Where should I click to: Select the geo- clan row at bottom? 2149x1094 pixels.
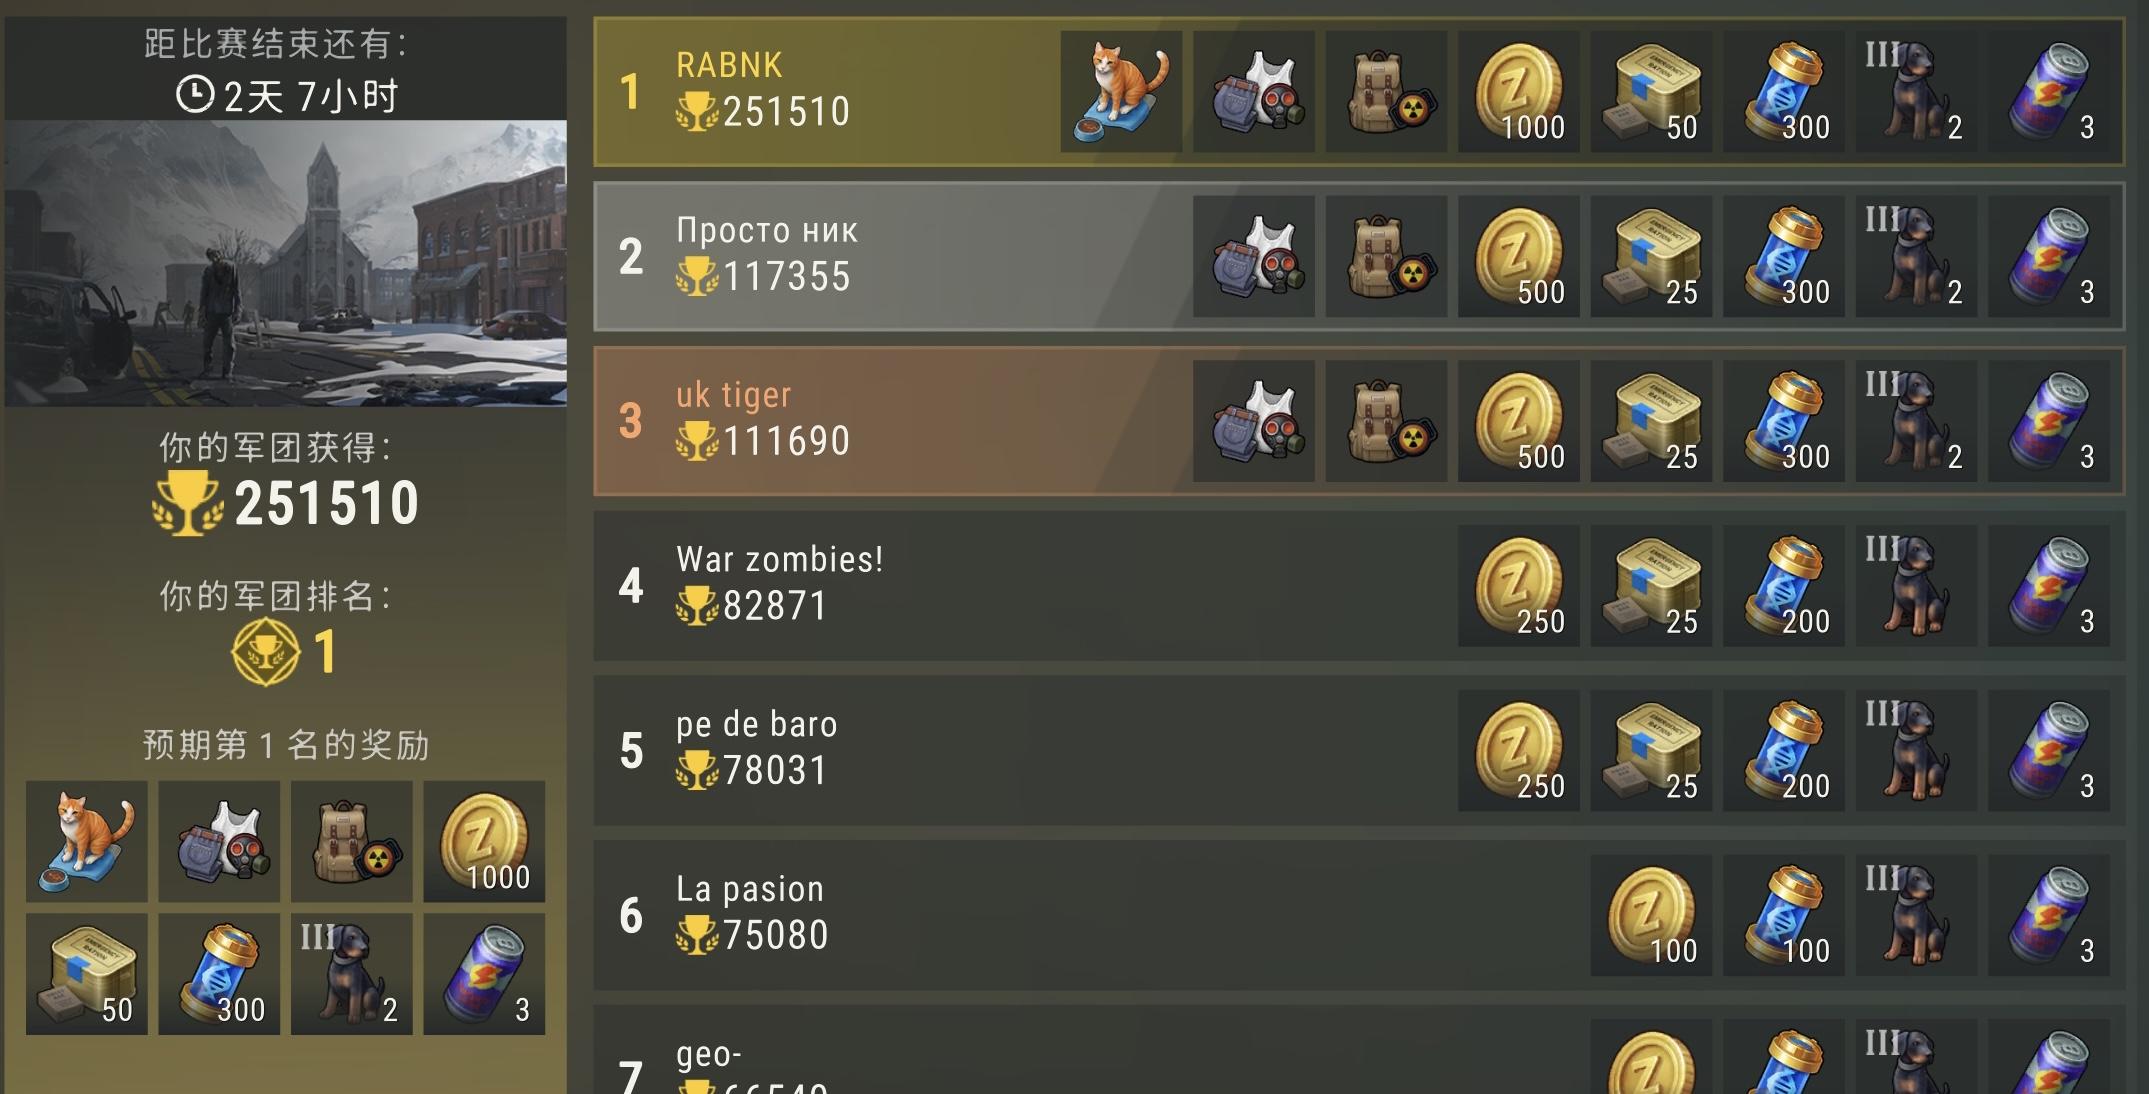click(x=1359, y=1050)
